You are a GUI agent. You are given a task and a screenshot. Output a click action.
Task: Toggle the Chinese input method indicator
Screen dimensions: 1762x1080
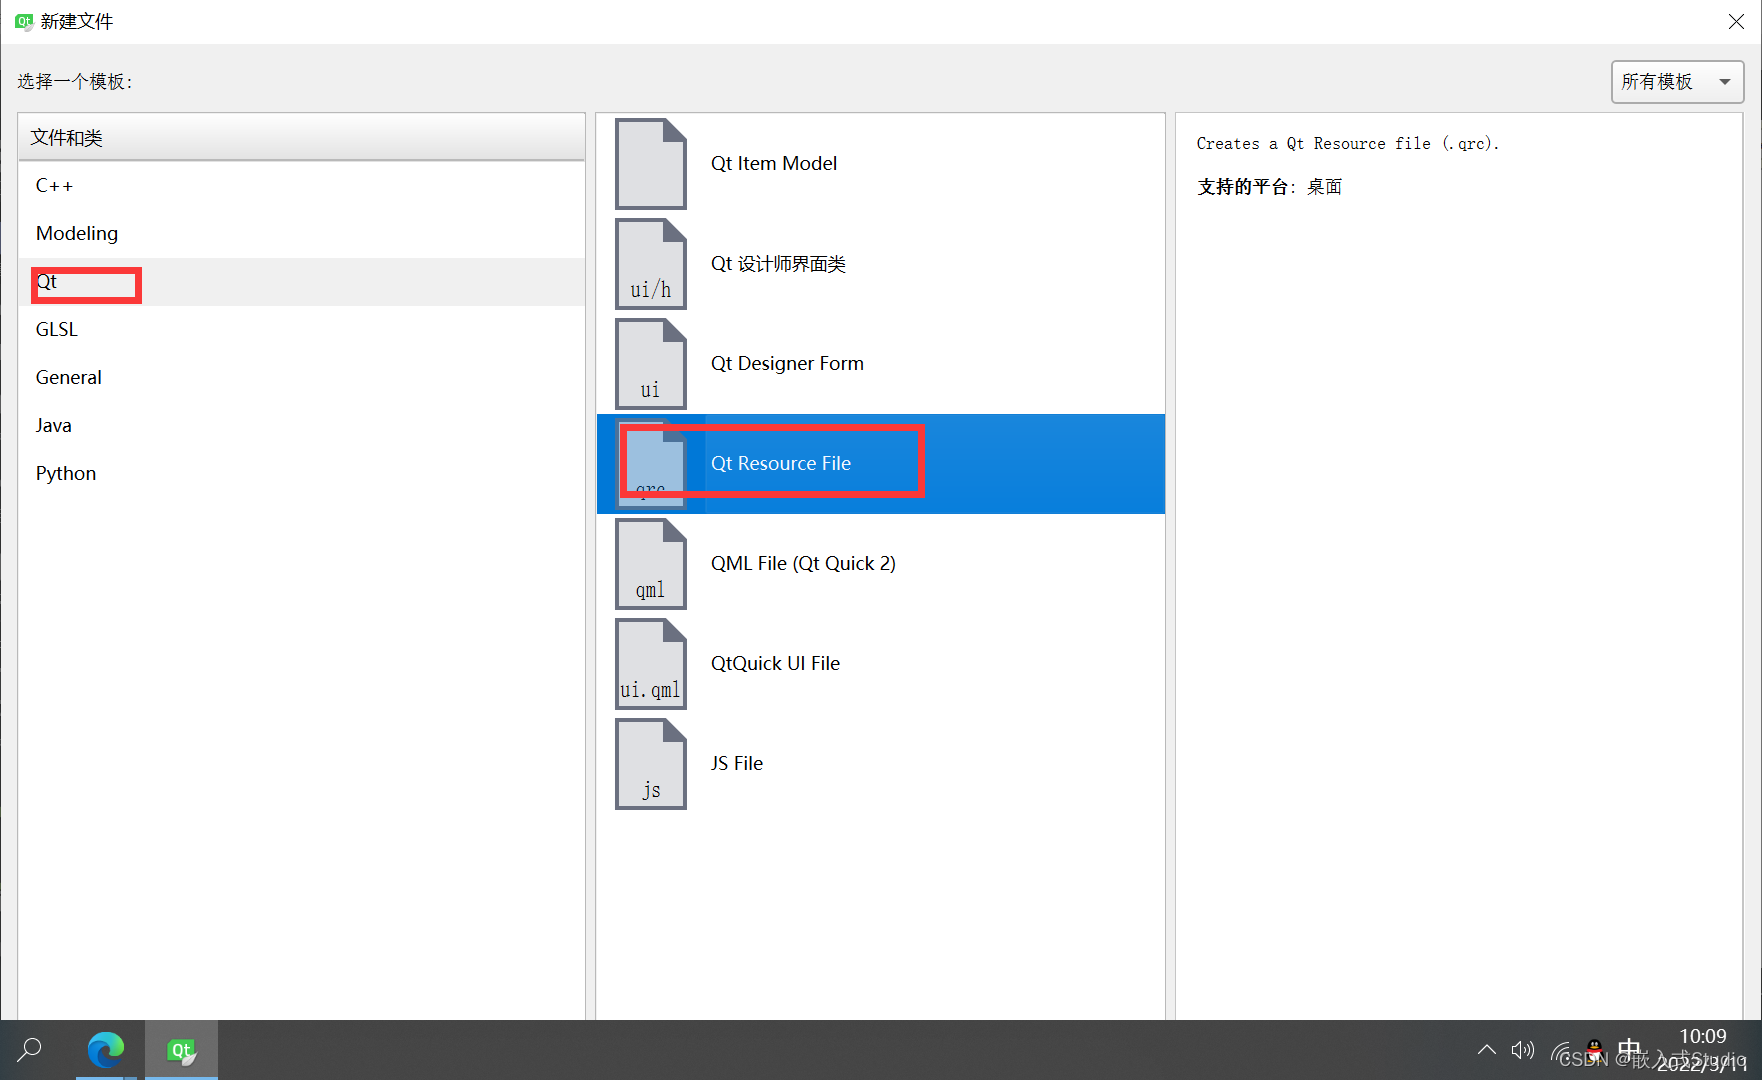point(1629,1050)
